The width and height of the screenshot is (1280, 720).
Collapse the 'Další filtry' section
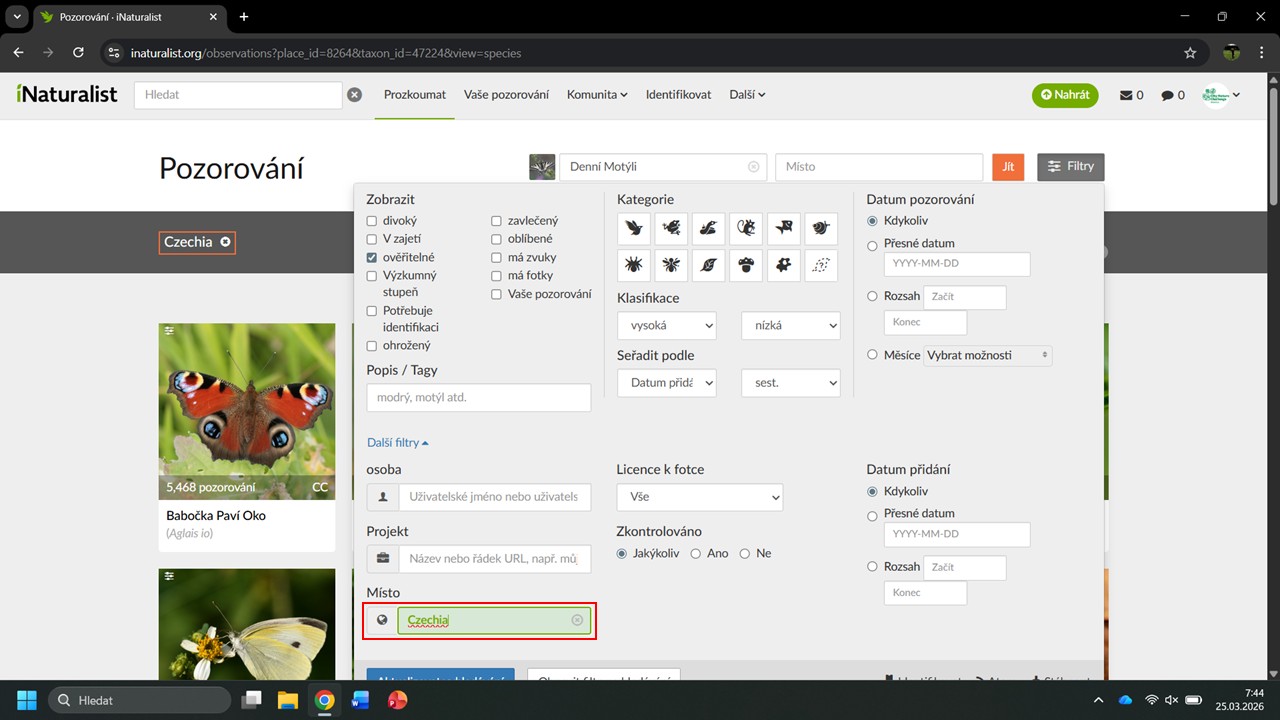(x=398, y=442)
